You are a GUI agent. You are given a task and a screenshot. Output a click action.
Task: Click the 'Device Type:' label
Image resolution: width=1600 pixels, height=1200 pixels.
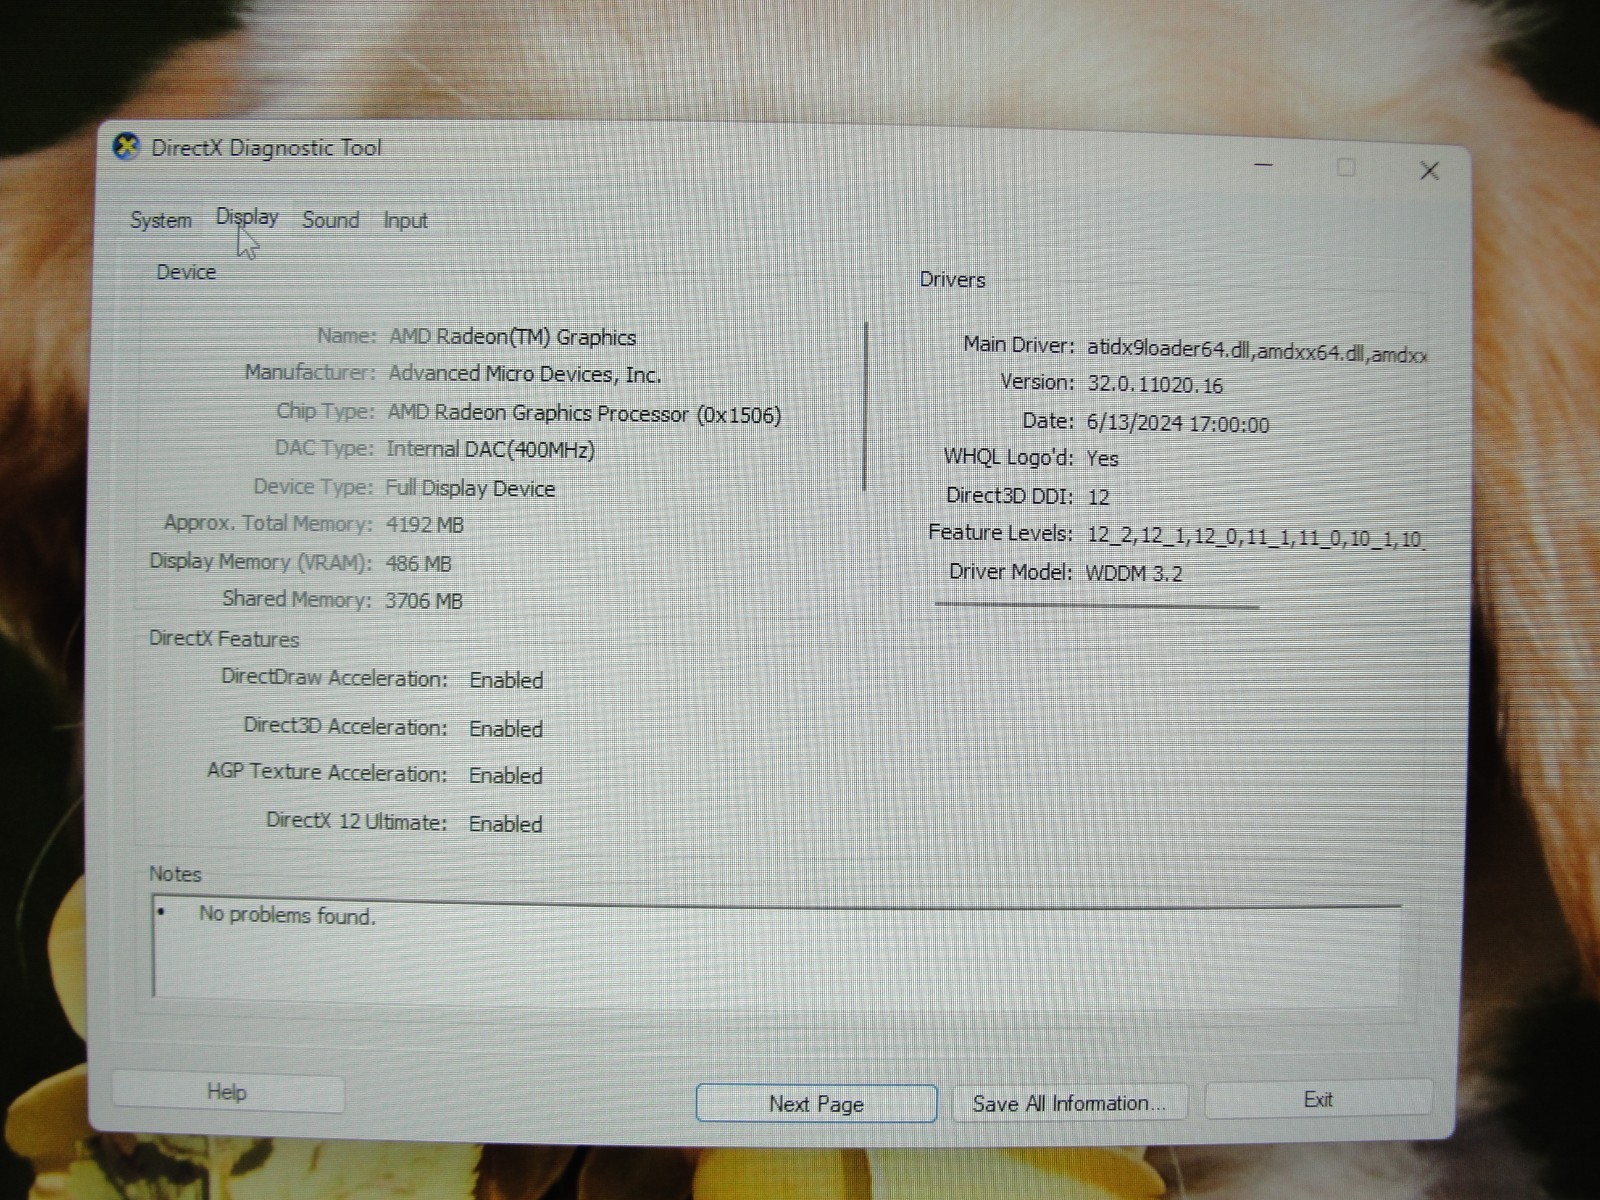313,487
